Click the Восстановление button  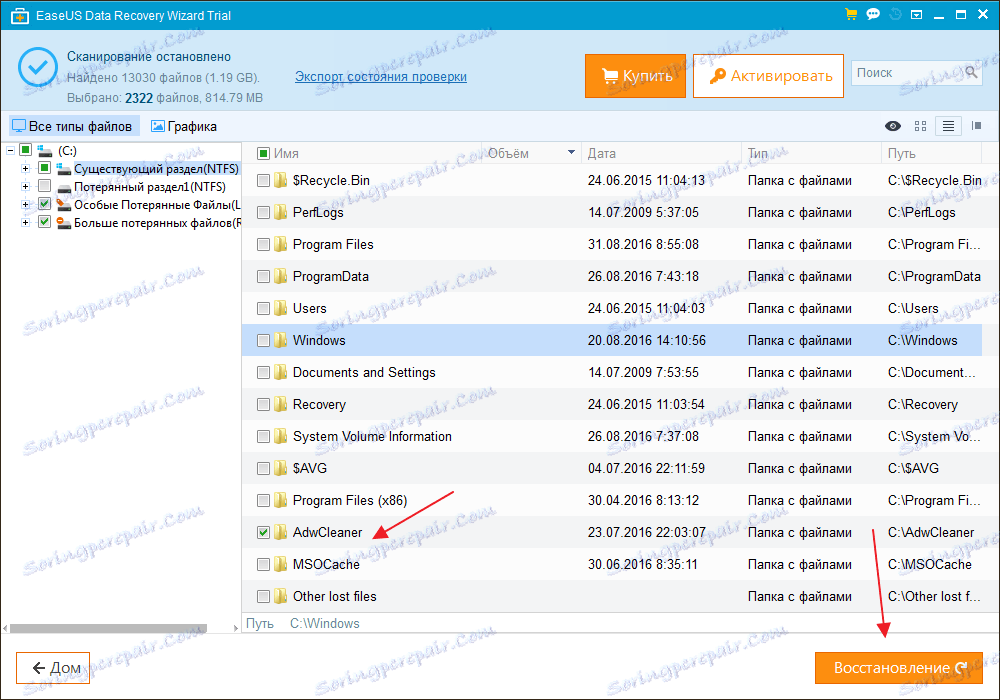(x=899, y=667)
